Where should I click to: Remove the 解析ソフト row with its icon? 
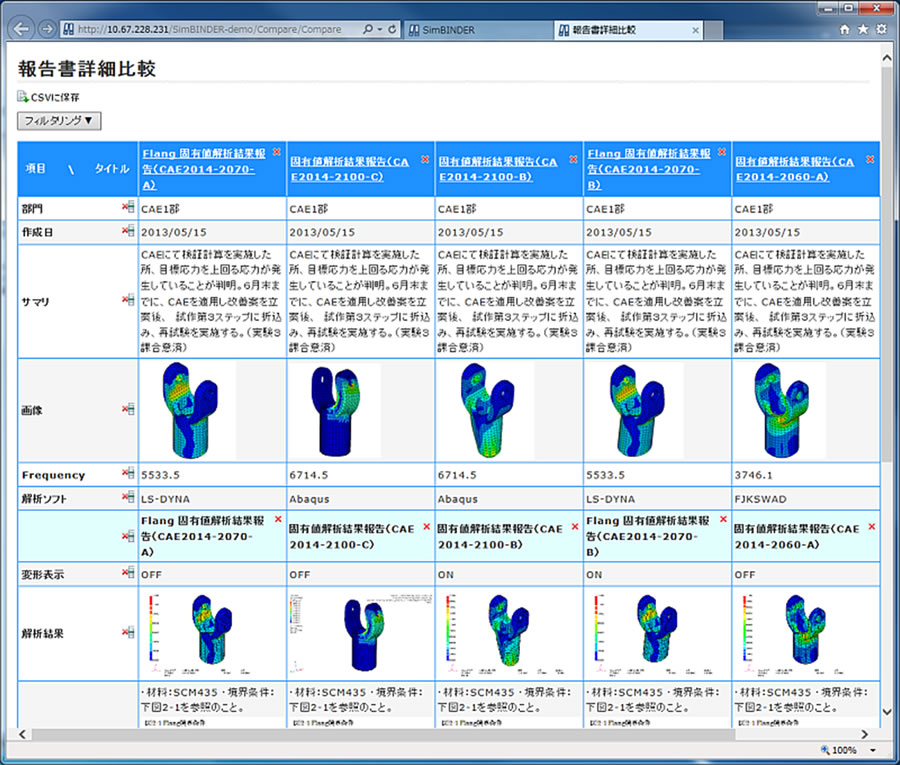[x=127, y=497]
